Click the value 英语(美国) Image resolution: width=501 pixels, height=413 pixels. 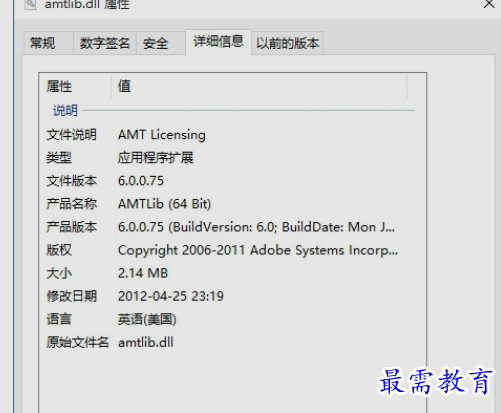pyautogui.click(x=147, y=319)
